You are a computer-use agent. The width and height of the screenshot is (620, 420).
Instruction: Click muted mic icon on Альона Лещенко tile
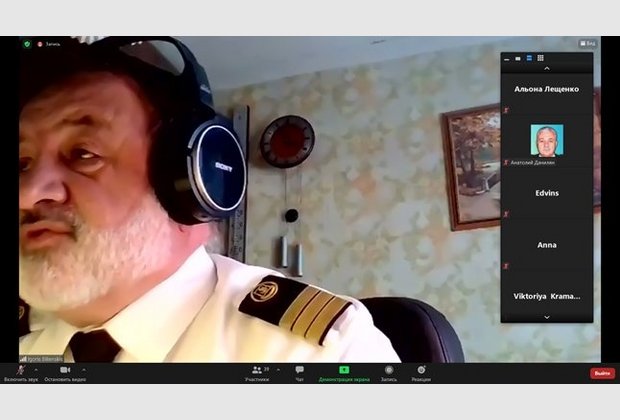506,110
